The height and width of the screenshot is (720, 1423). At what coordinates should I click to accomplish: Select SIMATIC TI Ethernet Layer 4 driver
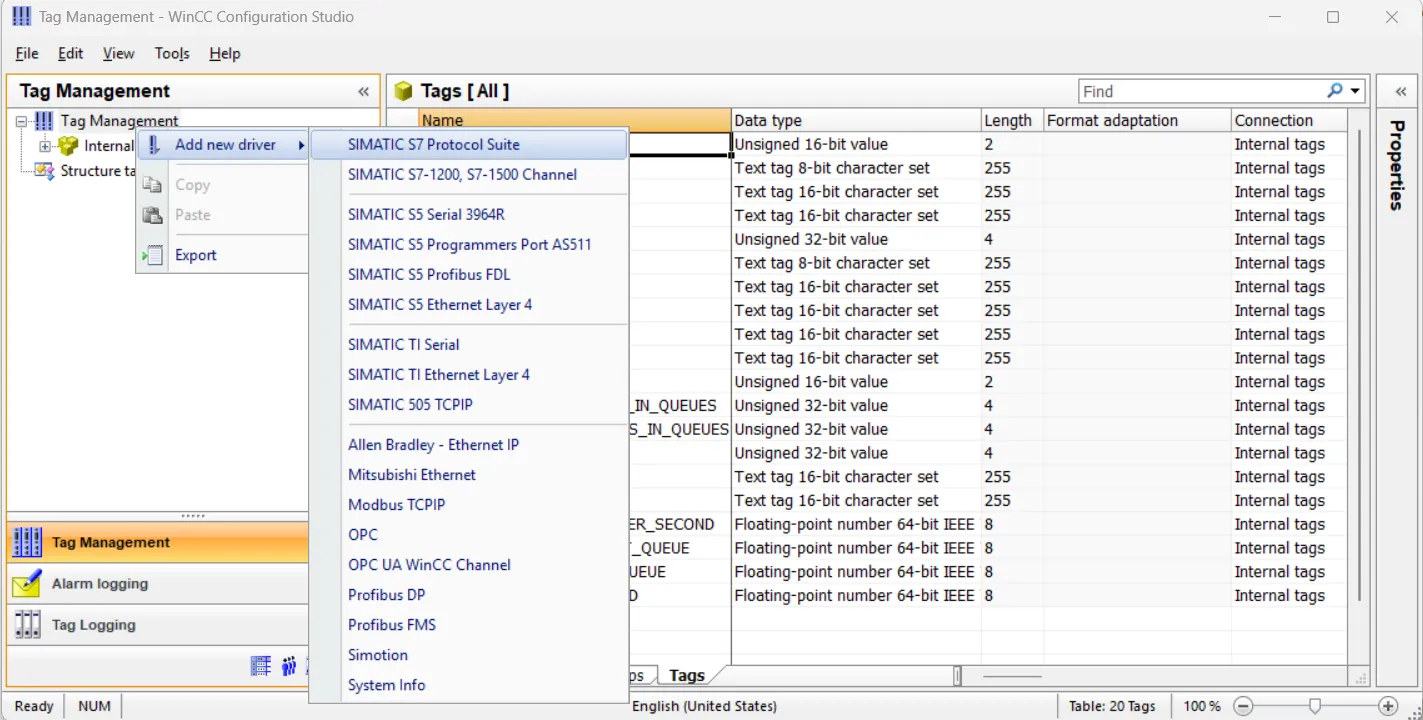click(469, 375)
